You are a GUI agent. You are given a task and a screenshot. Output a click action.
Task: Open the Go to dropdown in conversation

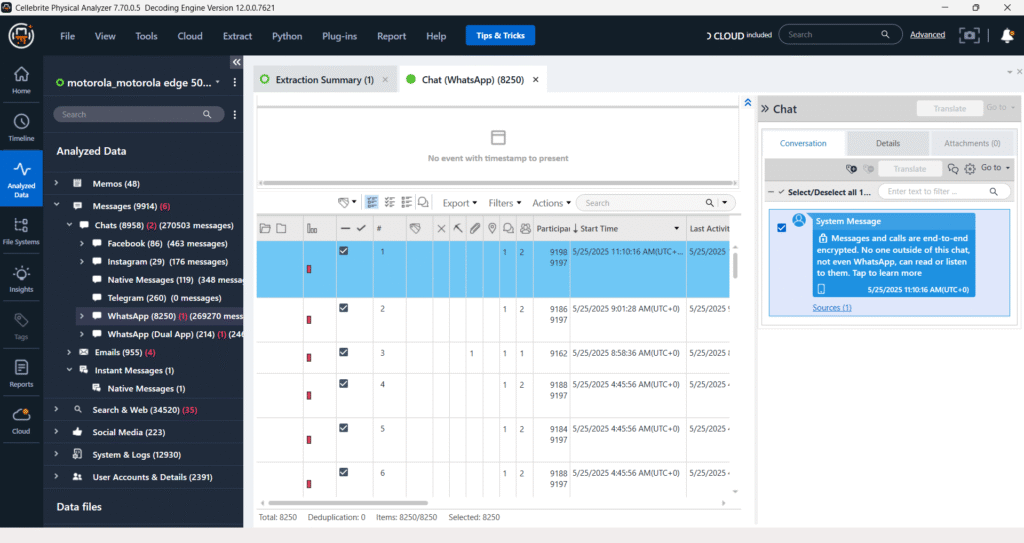point(995,168)
